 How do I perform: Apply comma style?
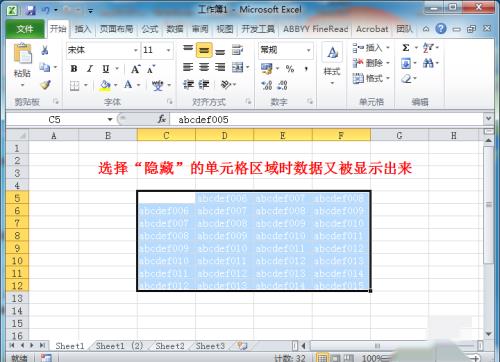pyautogui.click(x=306, y=69)
